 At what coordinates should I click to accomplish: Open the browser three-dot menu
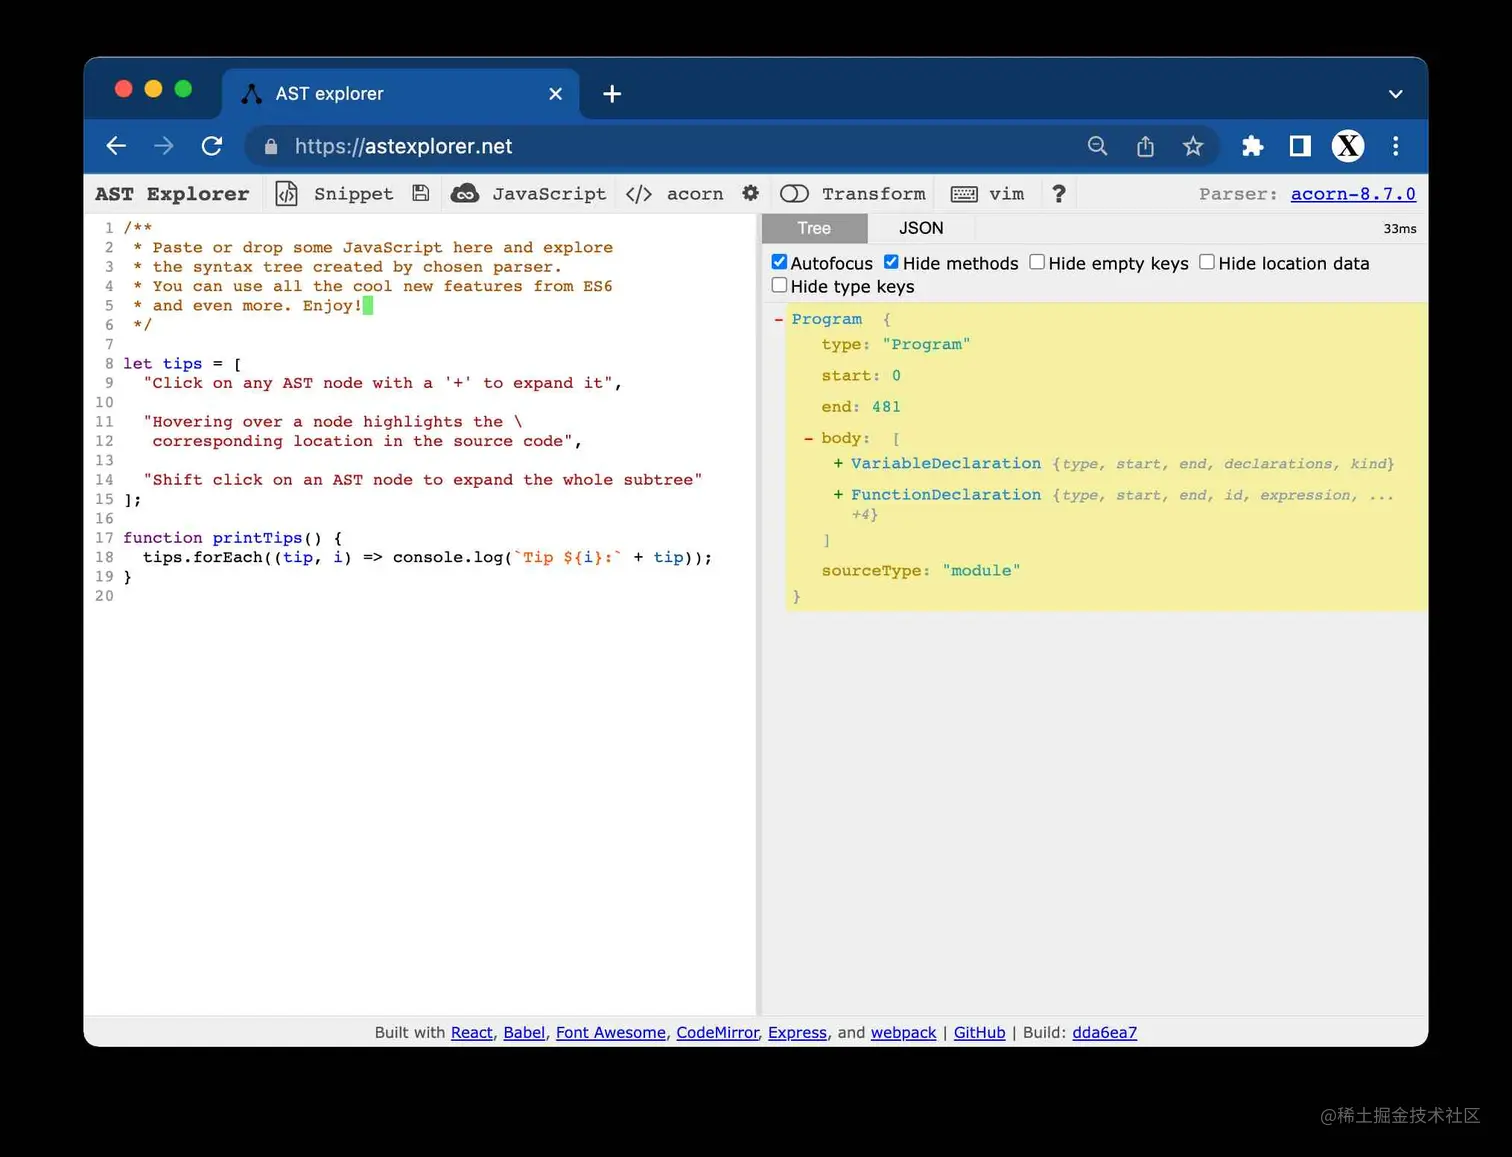click(1396, 146)
